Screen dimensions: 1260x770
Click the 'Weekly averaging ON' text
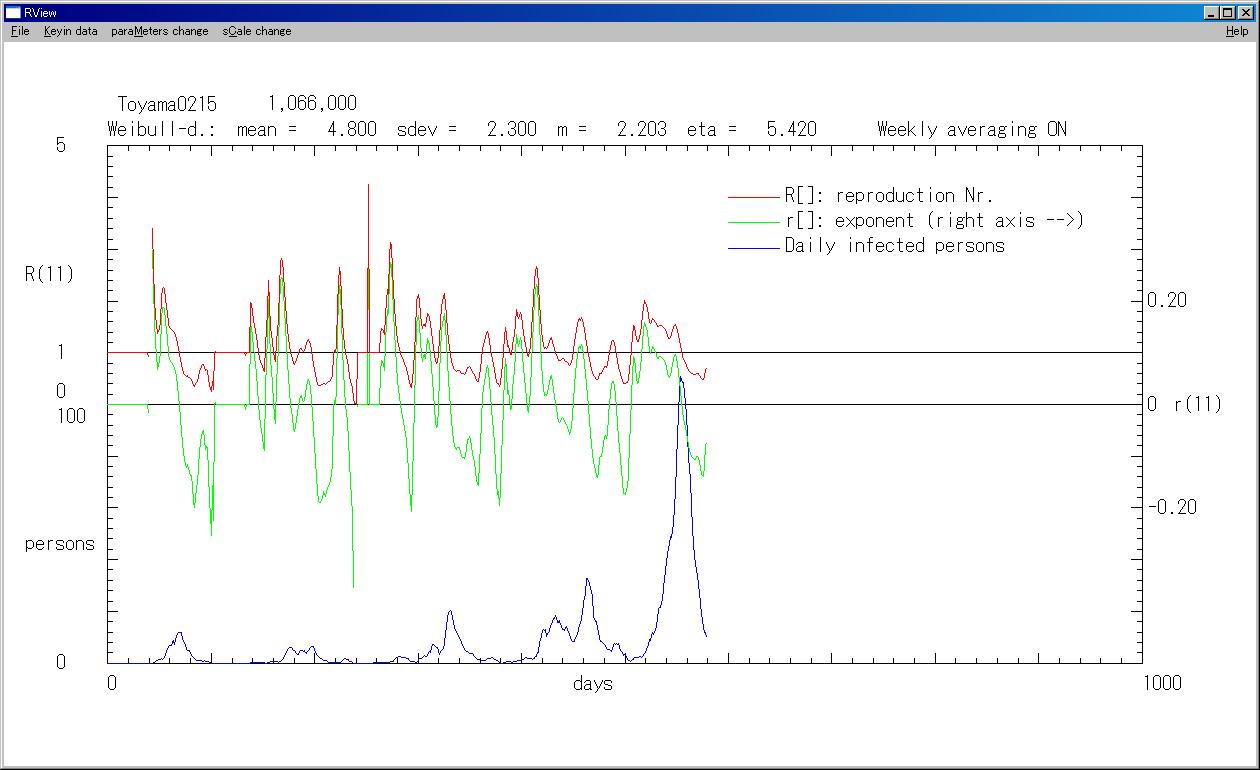(971, 129)
